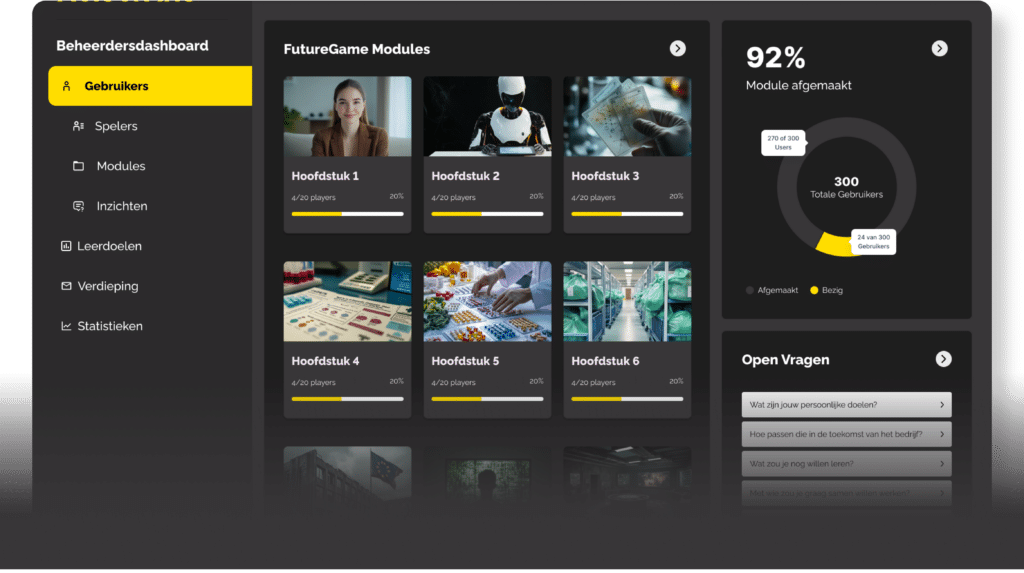
Task: Click the Beheerdersdashboard heading
Action: coord(133,46)
